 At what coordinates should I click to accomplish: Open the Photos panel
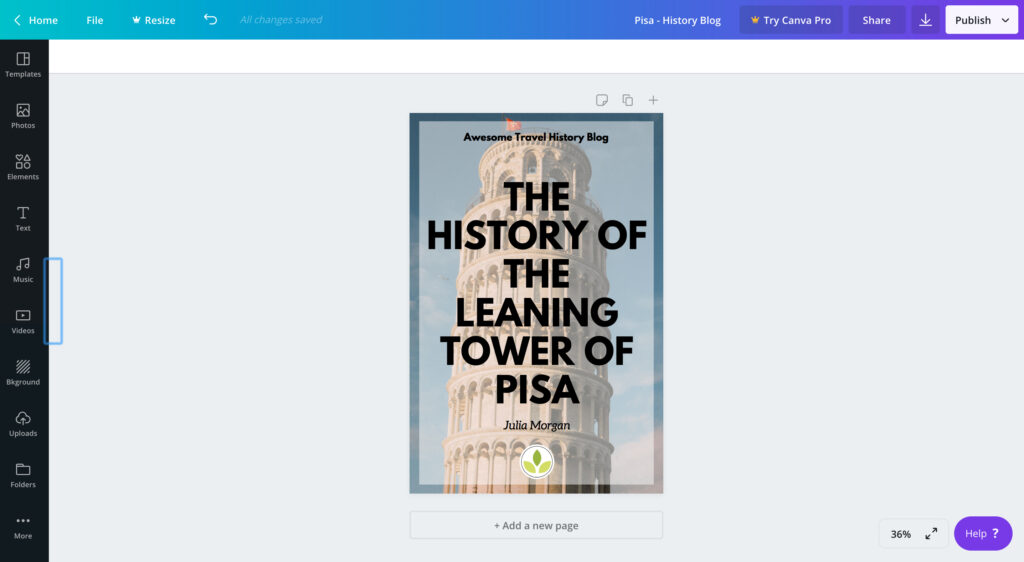point(23,116)
